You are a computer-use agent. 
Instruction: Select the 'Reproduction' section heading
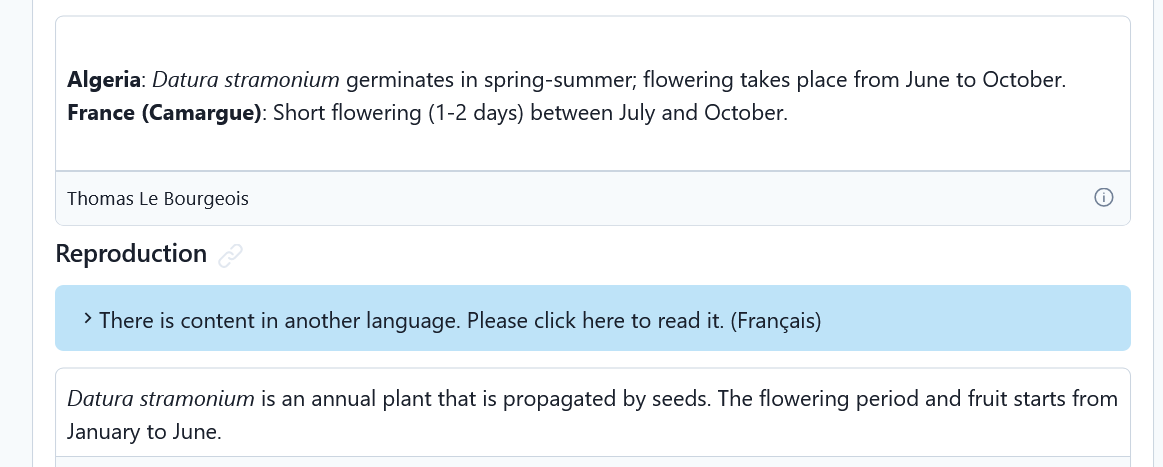(x=131, y=254)
